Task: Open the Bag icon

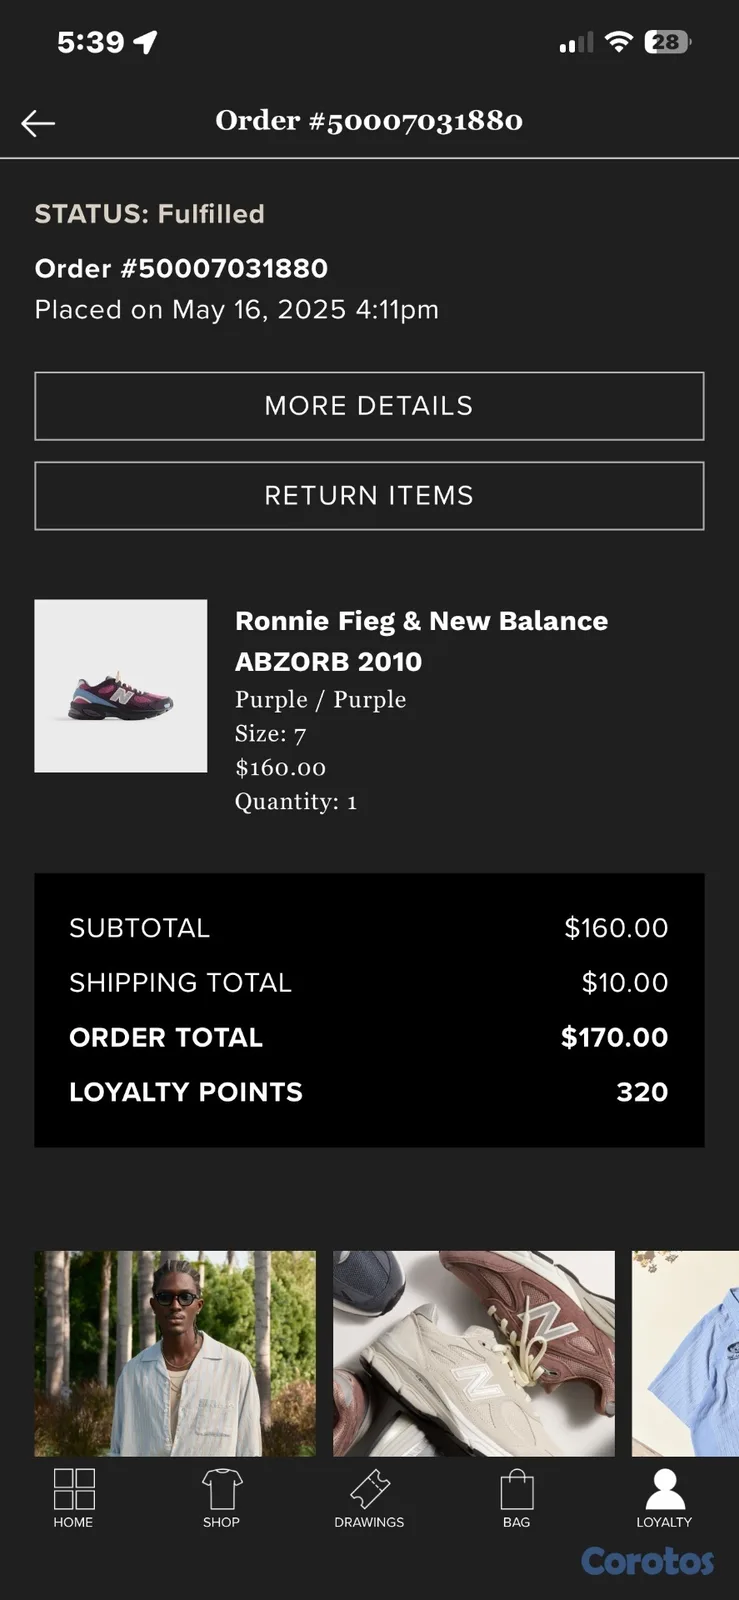Action: pos(517,1489)
